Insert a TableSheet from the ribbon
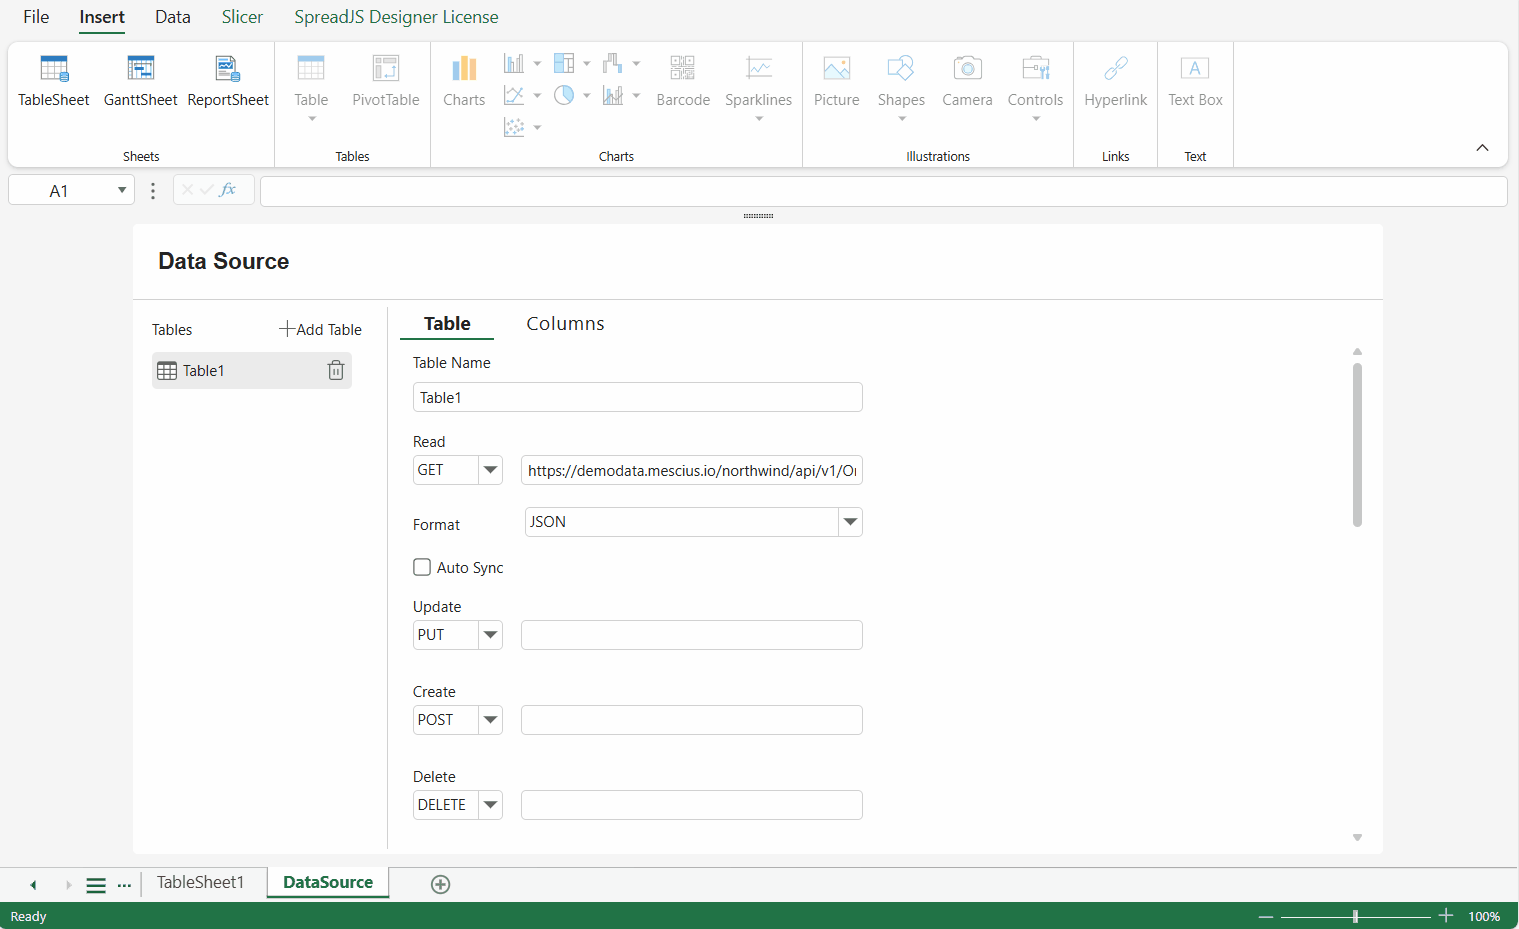The image size is (1519, 929). (x=54, y=81)
